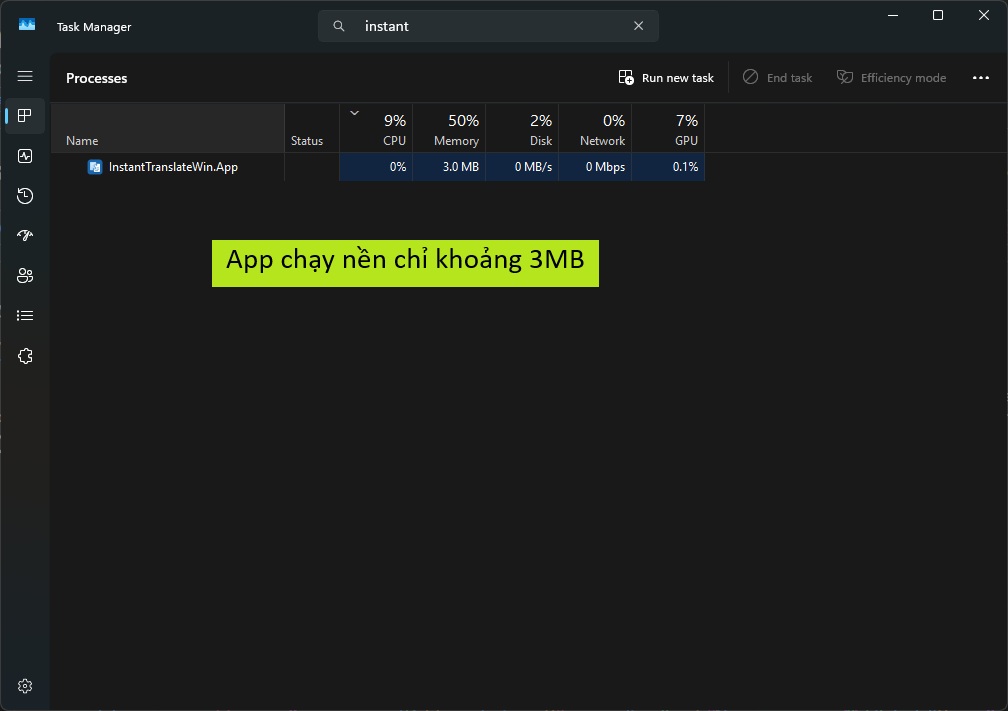Image resolution: width=1008 pixels, height=711 pixels.
Task: Open the Services sidebar icon
Action: point(25,356)
